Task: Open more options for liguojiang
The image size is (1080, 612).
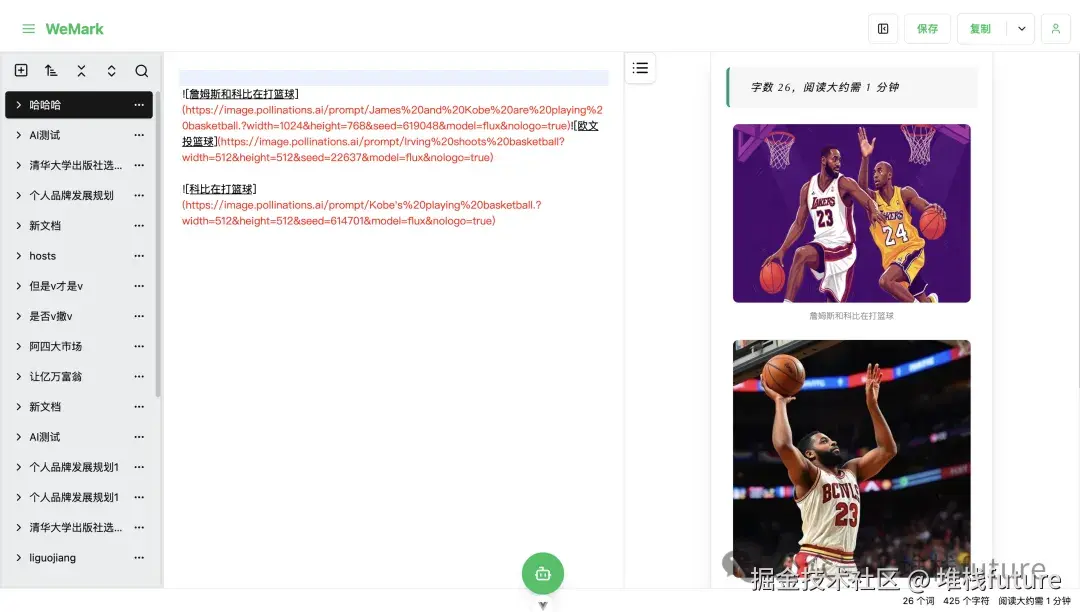Action: pos(139,558)
